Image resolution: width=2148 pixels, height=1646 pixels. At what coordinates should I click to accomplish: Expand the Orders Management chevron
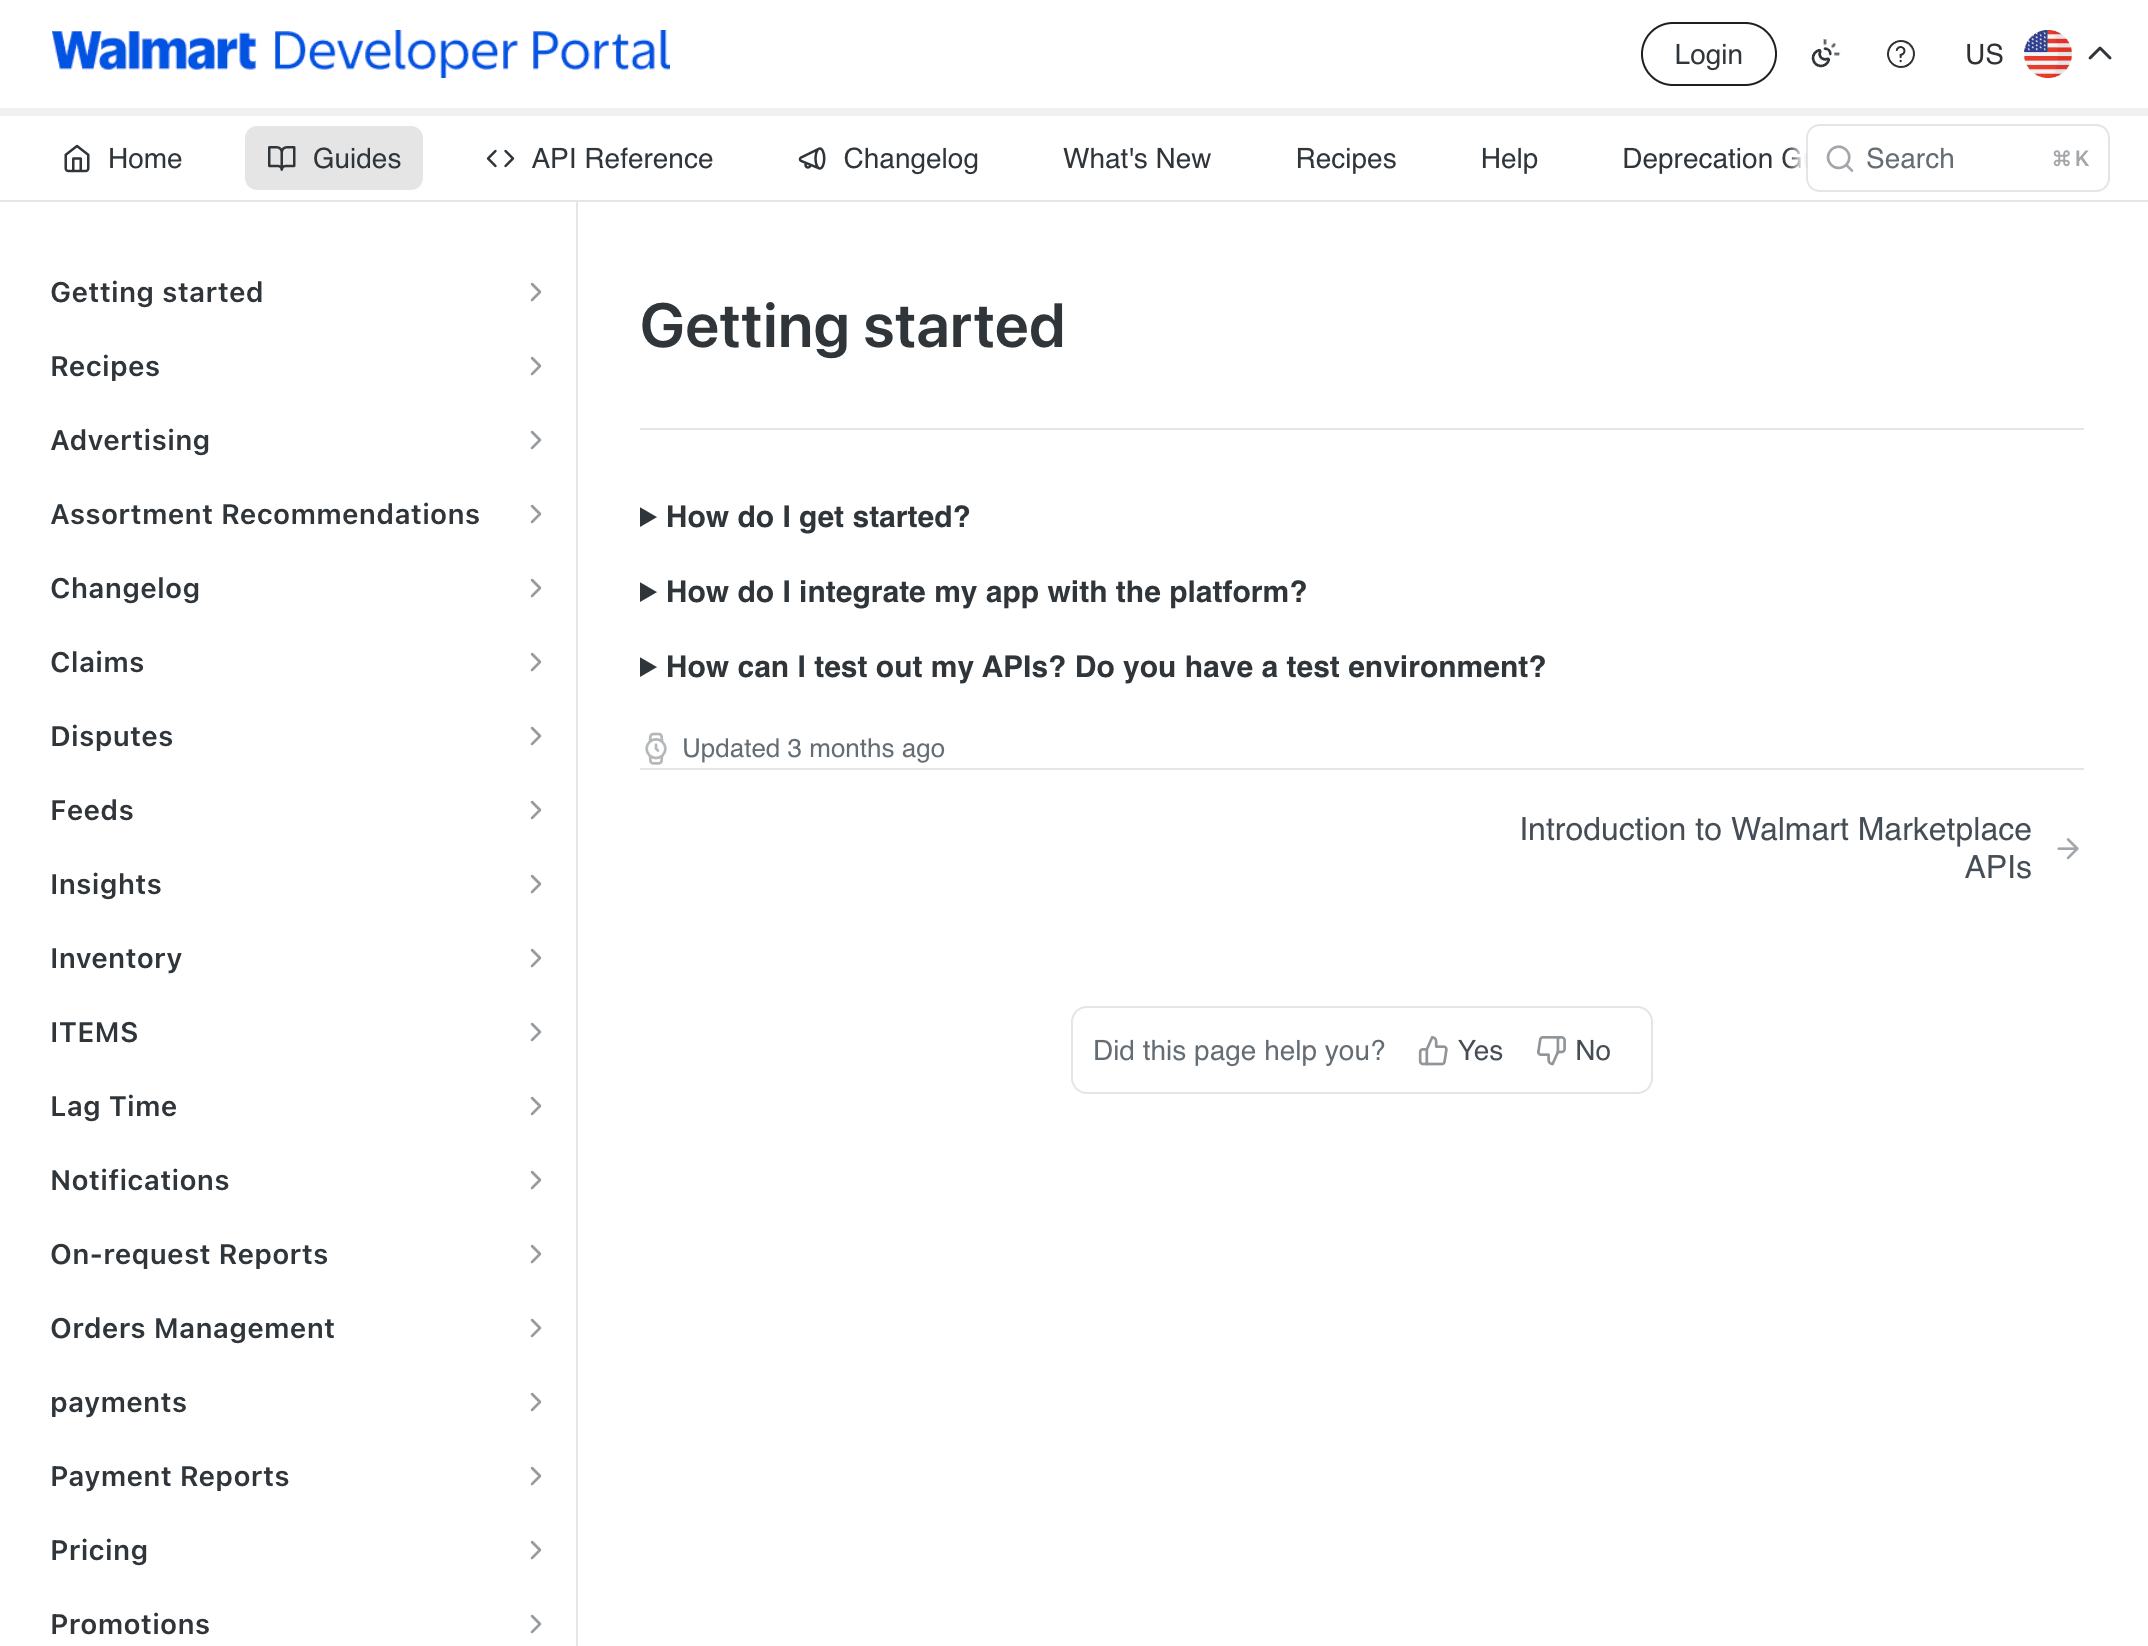(536, 1328)
